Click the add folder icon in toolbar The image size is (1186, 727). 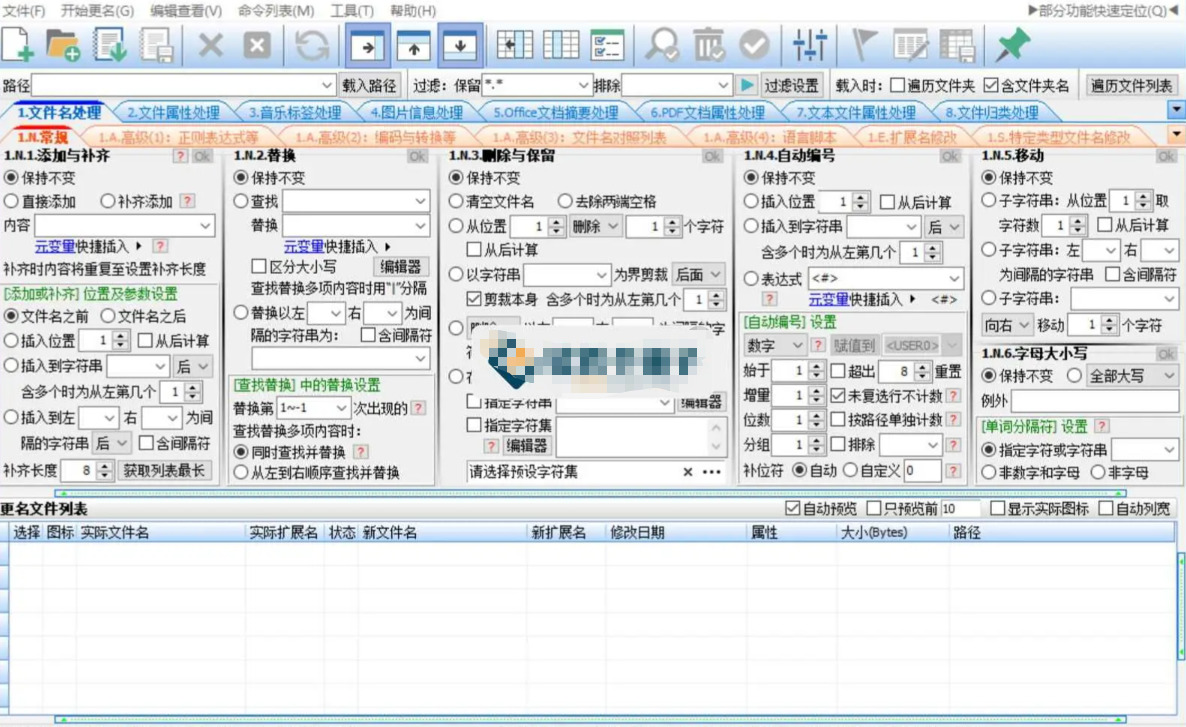[63, 45]
